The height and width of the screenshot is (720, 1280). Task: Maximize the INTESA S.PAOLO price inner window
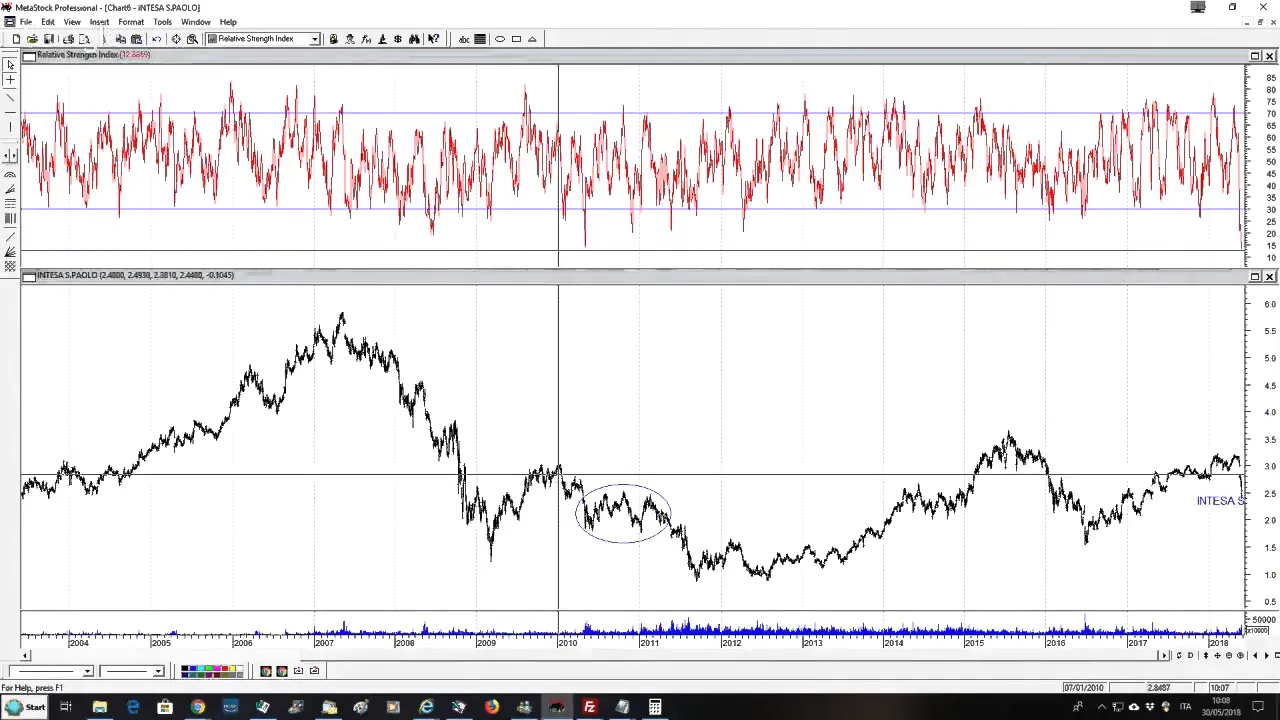(1255, 276)
